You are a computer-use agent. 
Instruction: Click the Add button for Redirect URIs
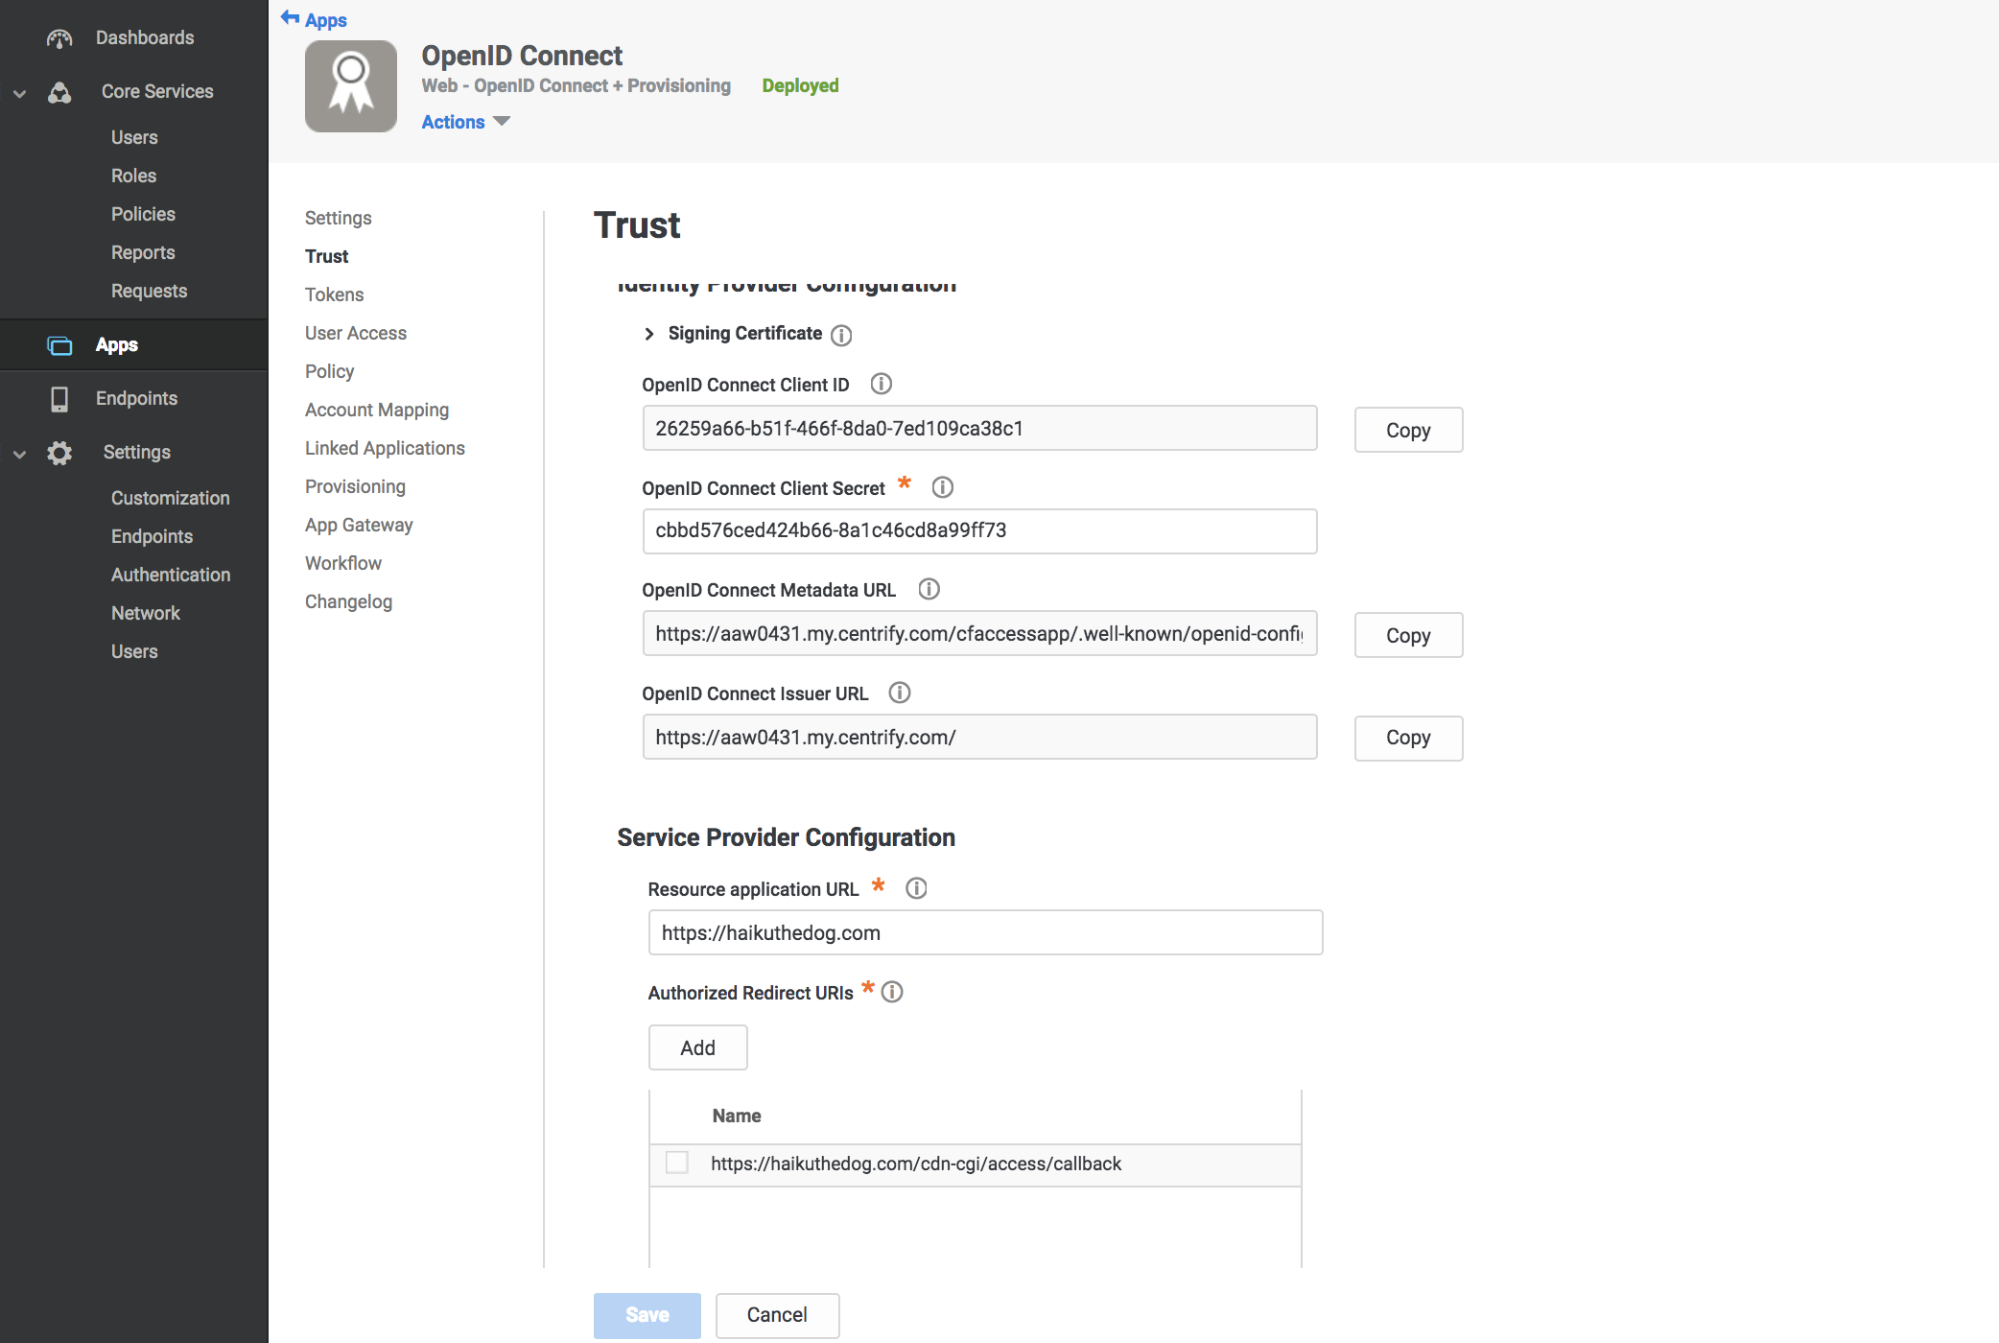coord(698,1048)
